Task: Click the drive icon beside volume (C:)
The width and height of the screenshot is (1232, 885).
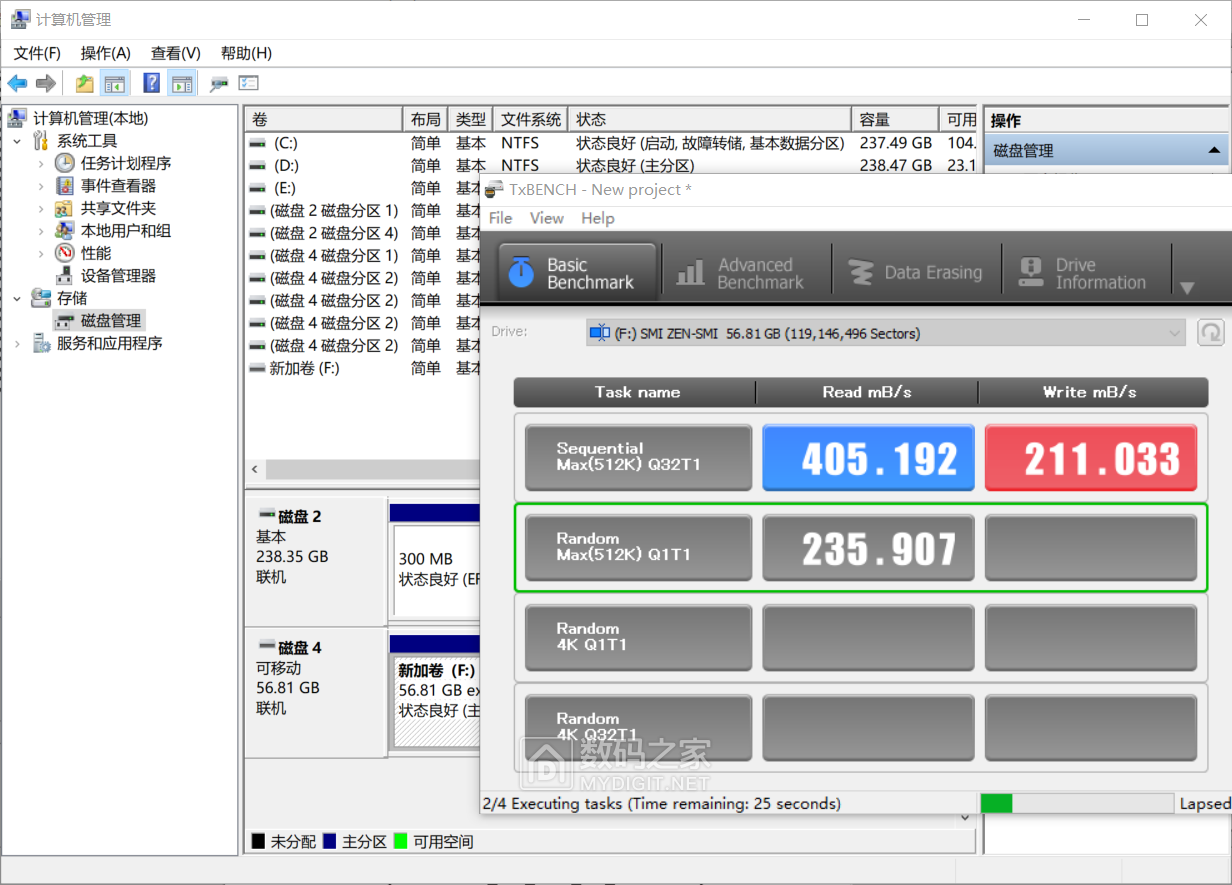Action: pos(258,143)
